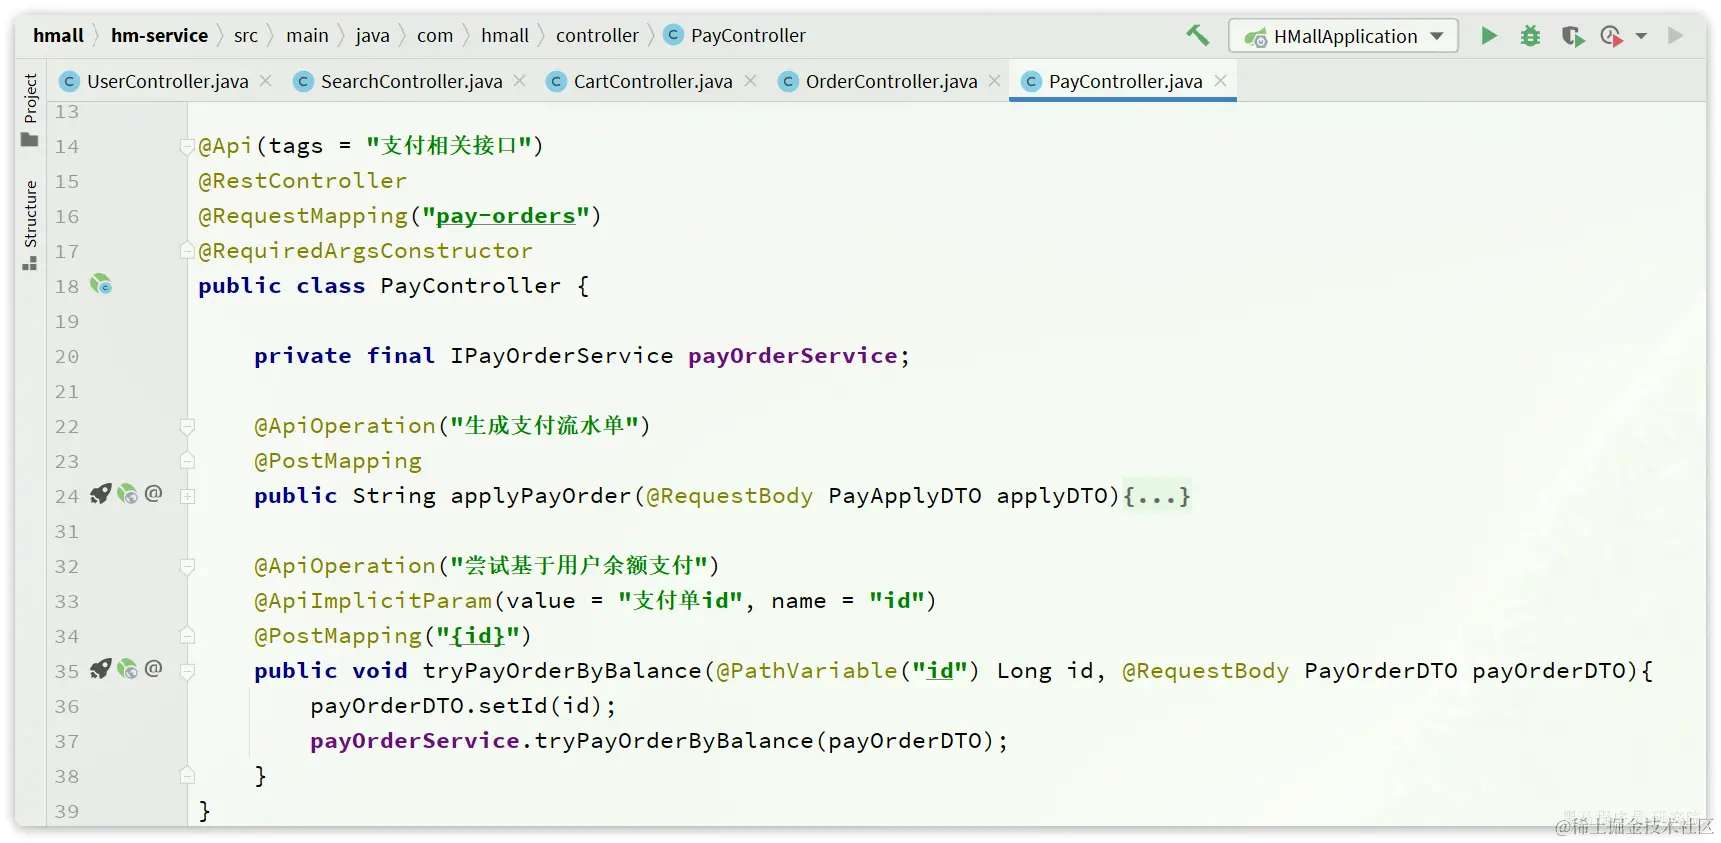Start debugging with the green bug icon
Image resolution: width=1721 pixels, height=843 pixels.
(x=1530, y=36)
